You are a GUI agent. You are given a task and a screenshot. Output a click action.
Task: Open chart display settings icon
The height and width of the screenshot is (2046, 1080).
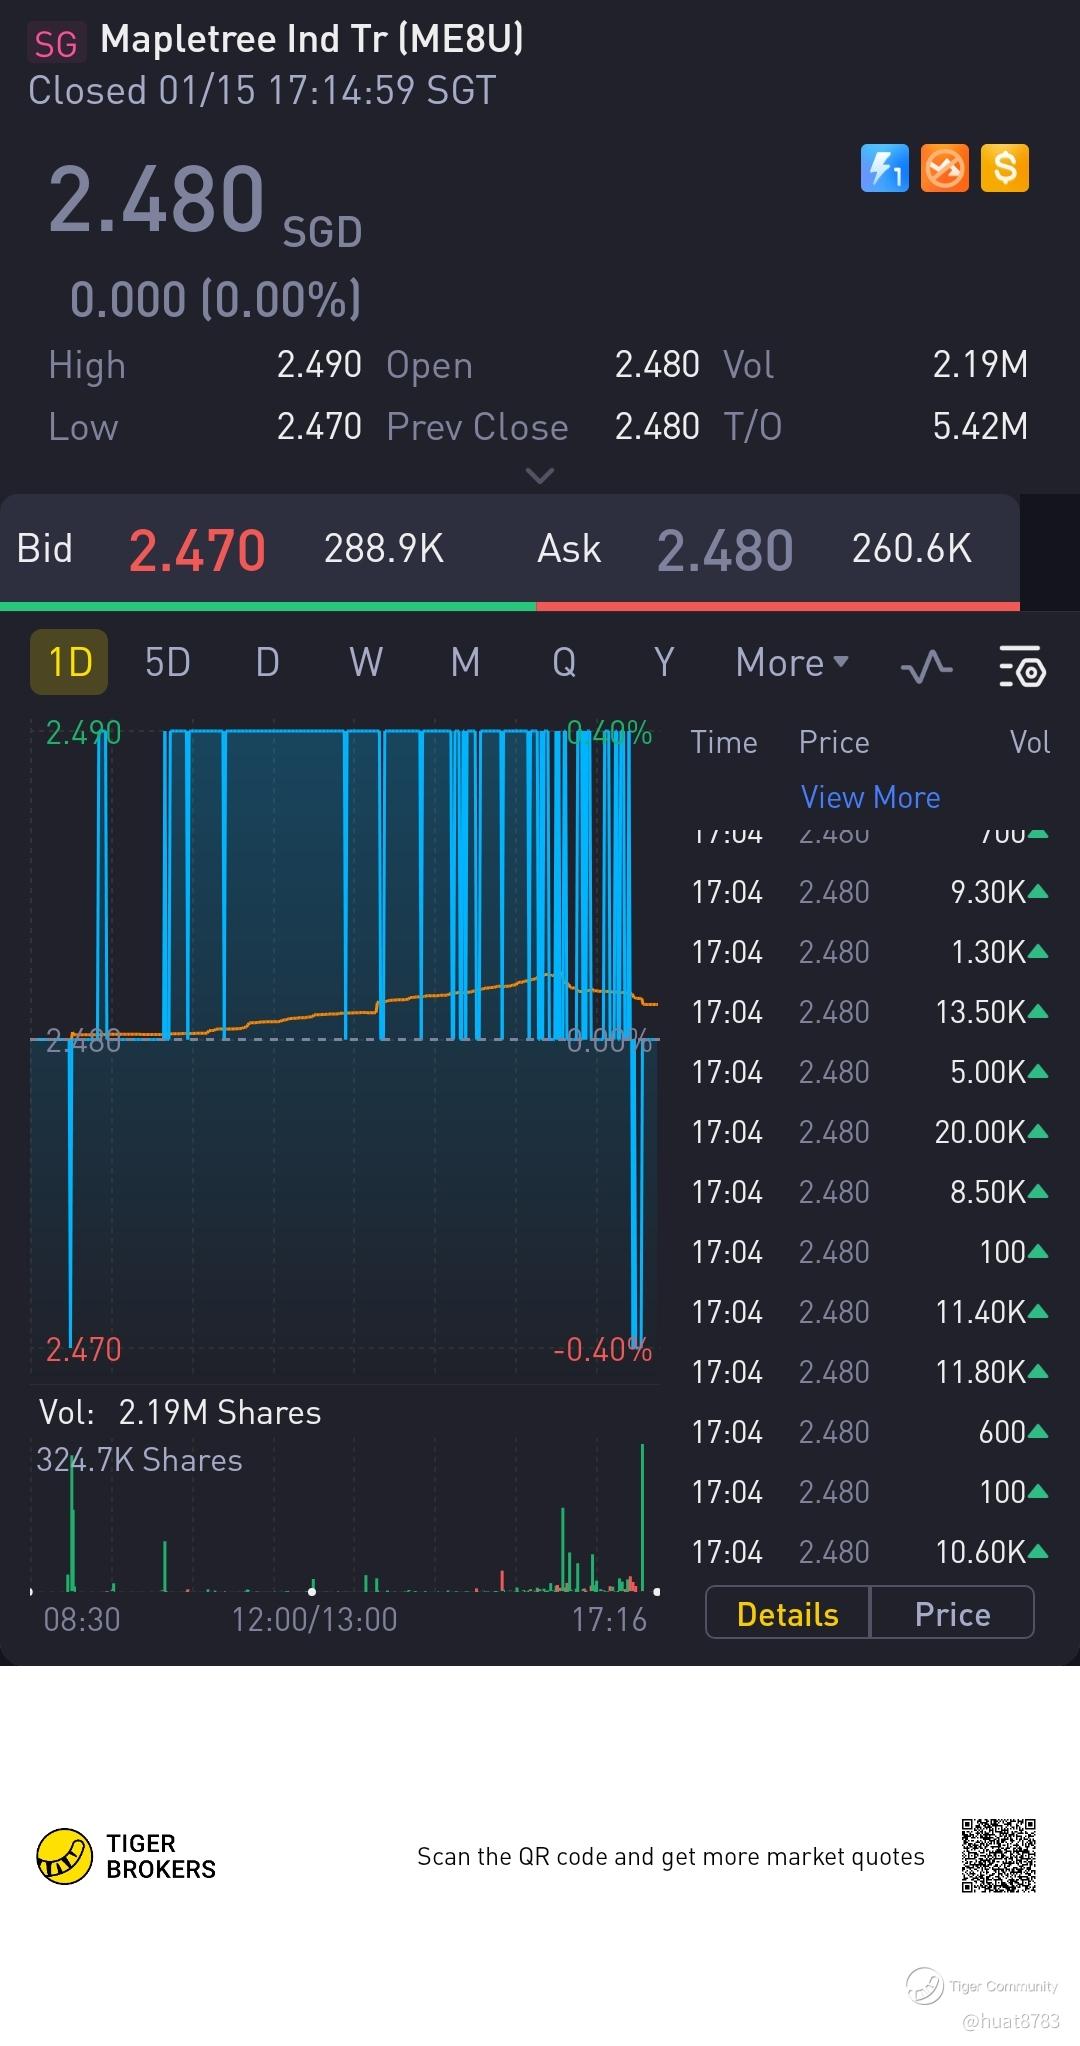(x=1022, y=665)
